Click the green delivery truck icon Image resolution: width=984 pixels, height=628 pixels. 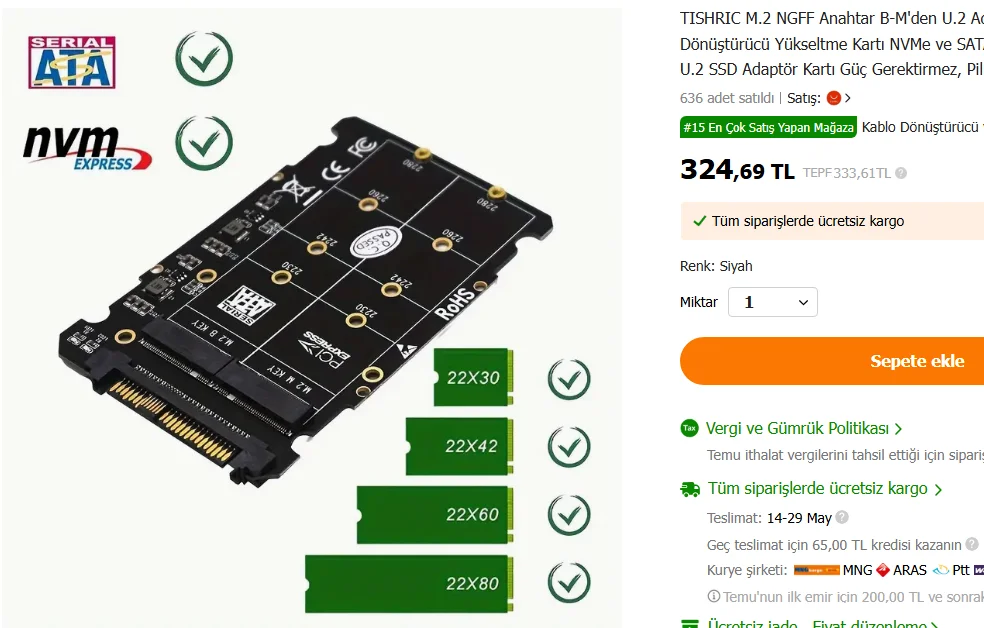(690, 489)
